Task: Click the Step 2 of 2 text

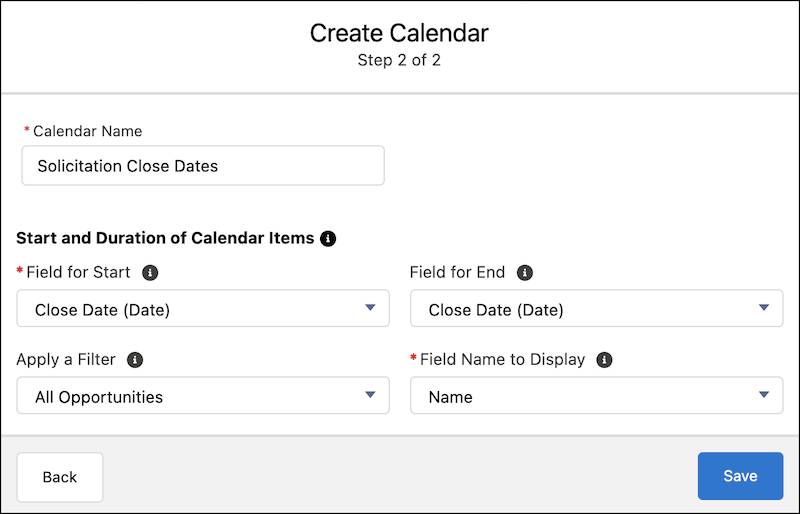Action: point(399,60)
